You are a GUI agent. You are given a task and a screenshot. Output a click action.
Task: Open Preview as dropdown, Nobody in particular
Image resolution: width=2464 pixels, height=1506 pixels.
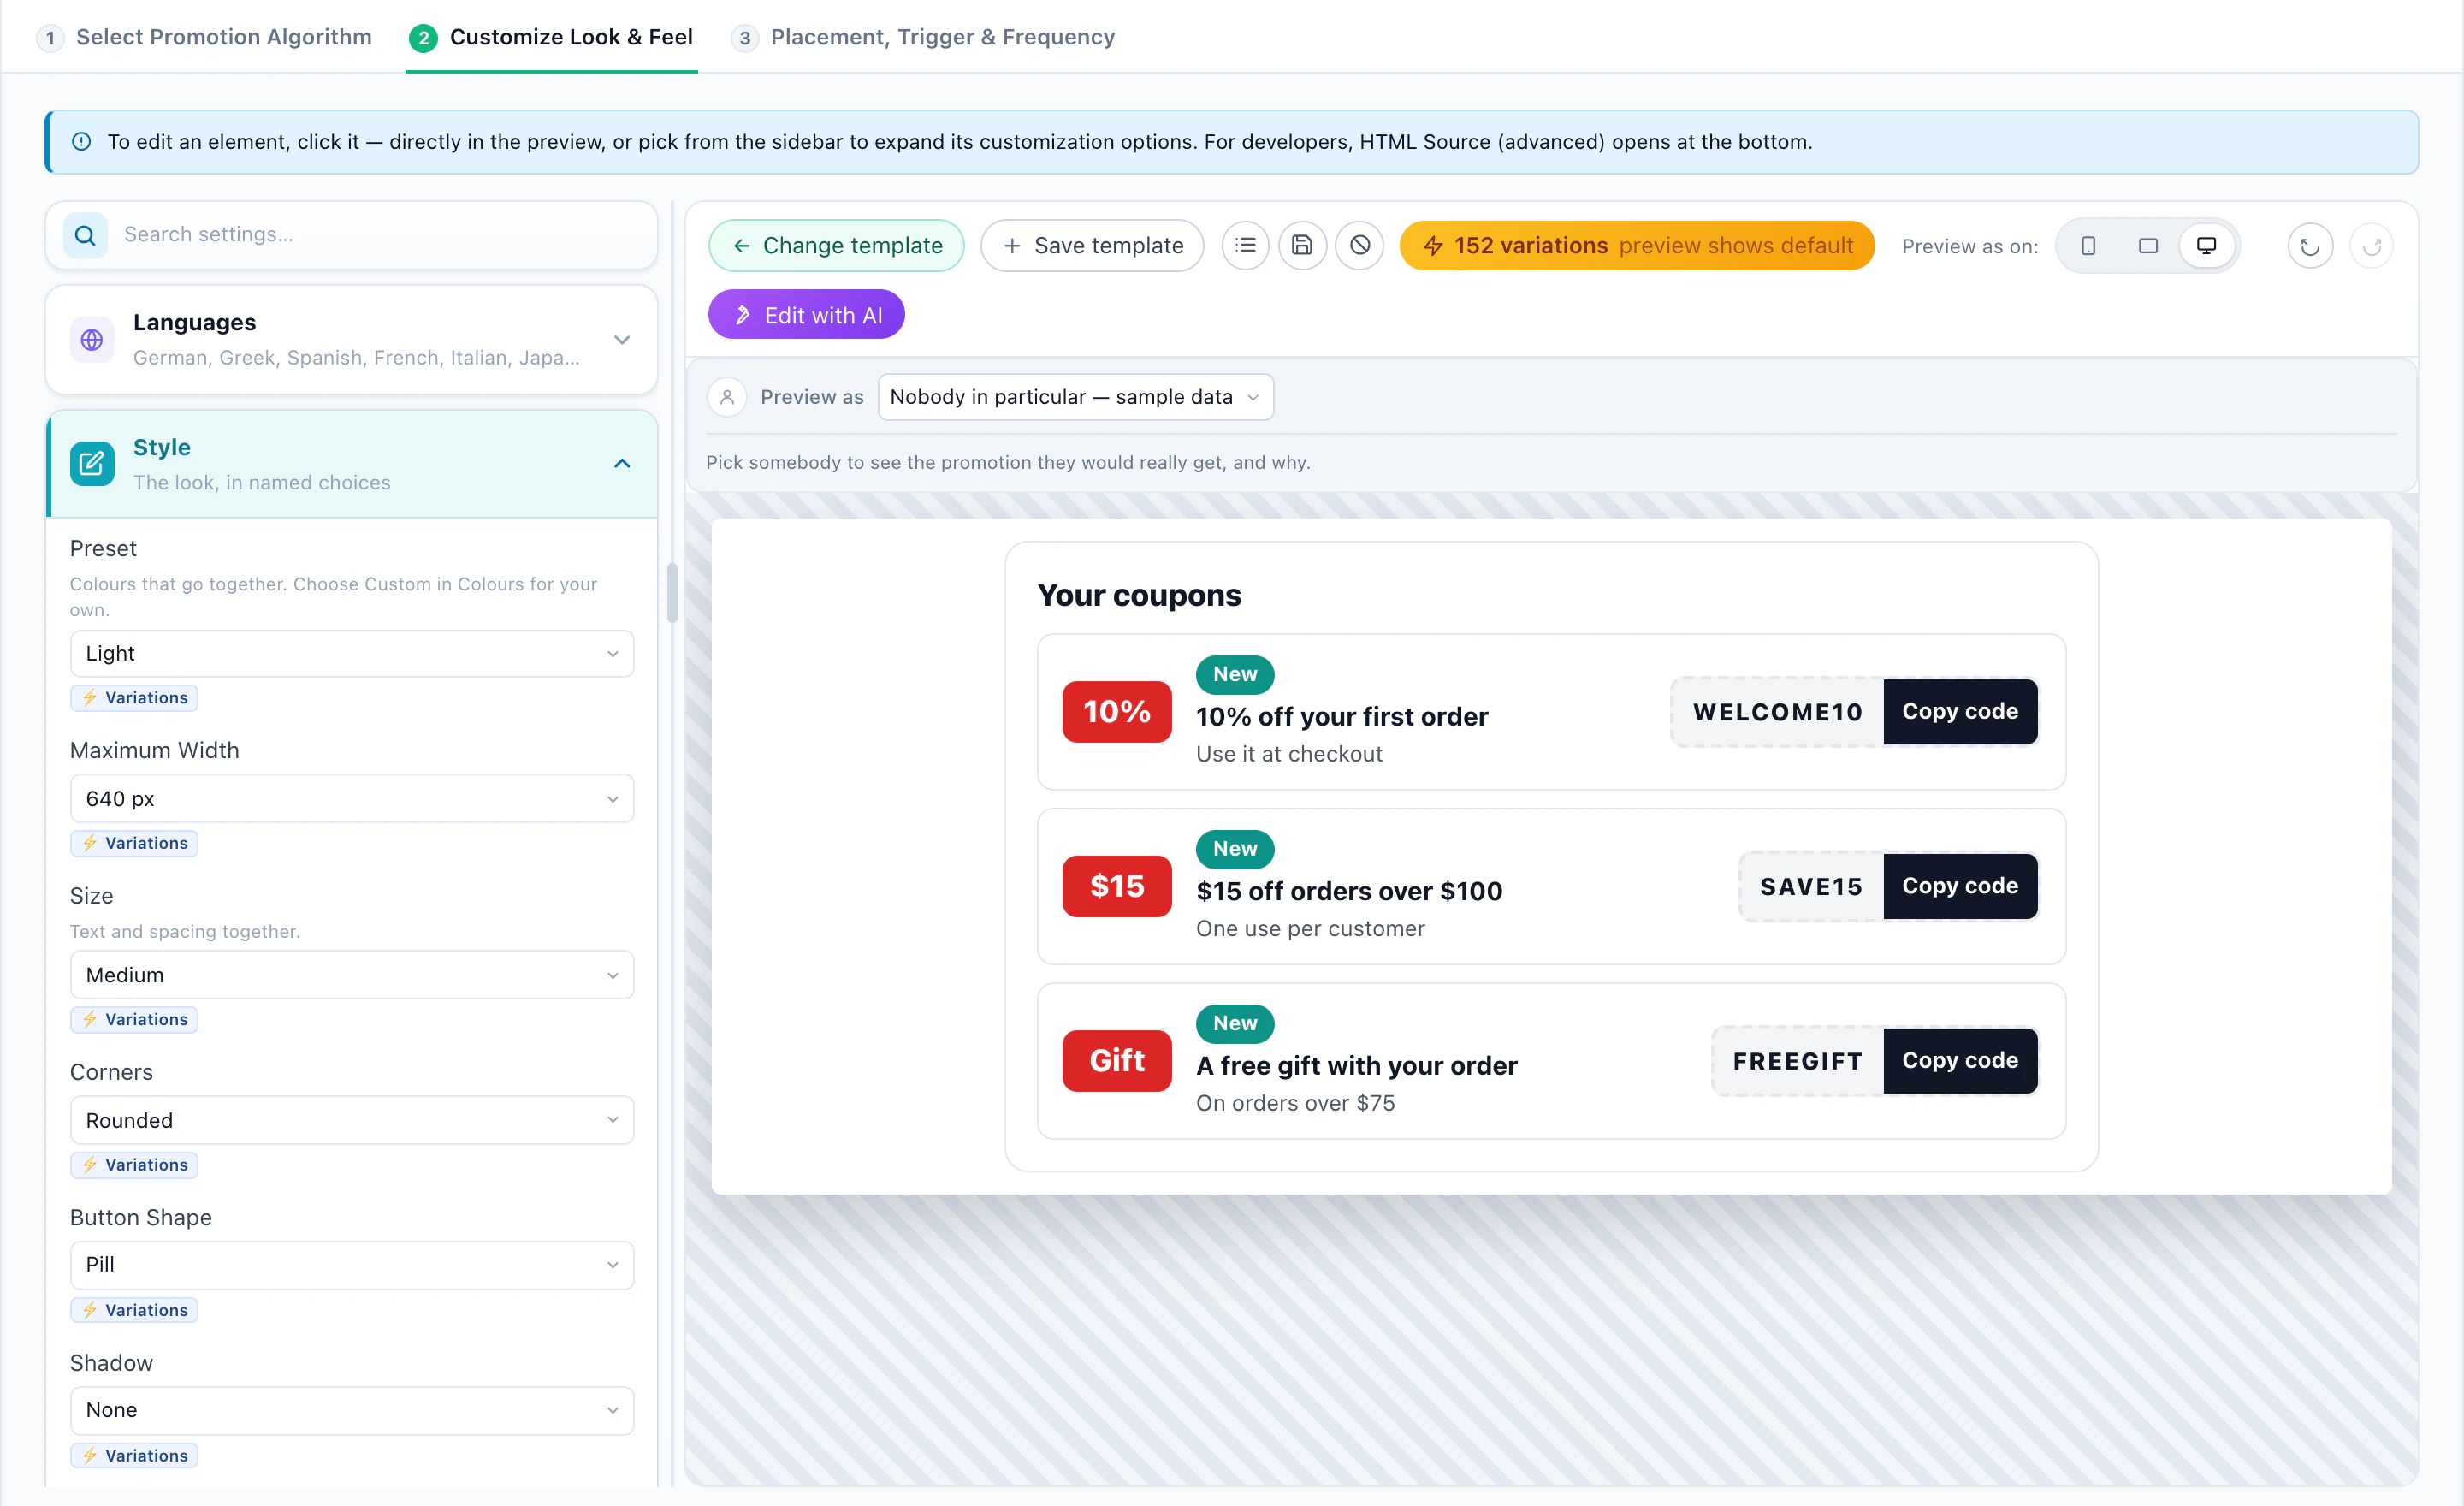pos(1076,397)
